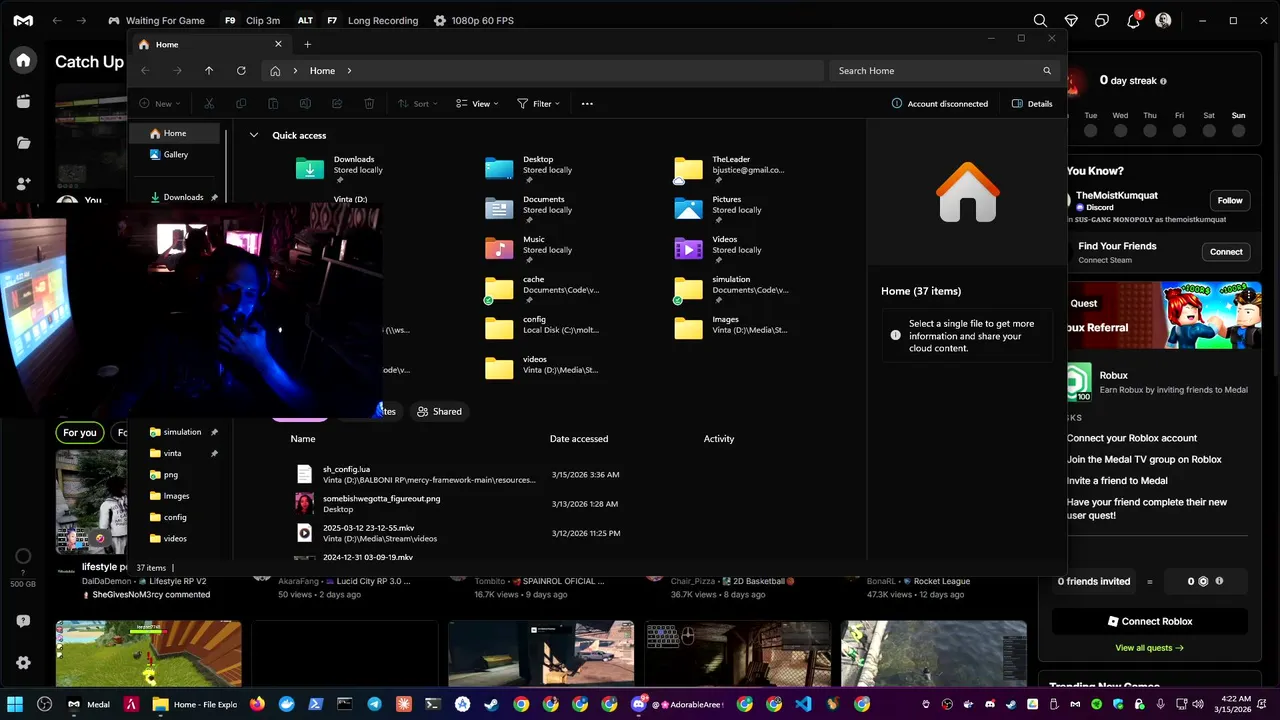Select the Home tab in File Explorer
This screenshot has width=1280, height=720.
(x=210, y=44)
